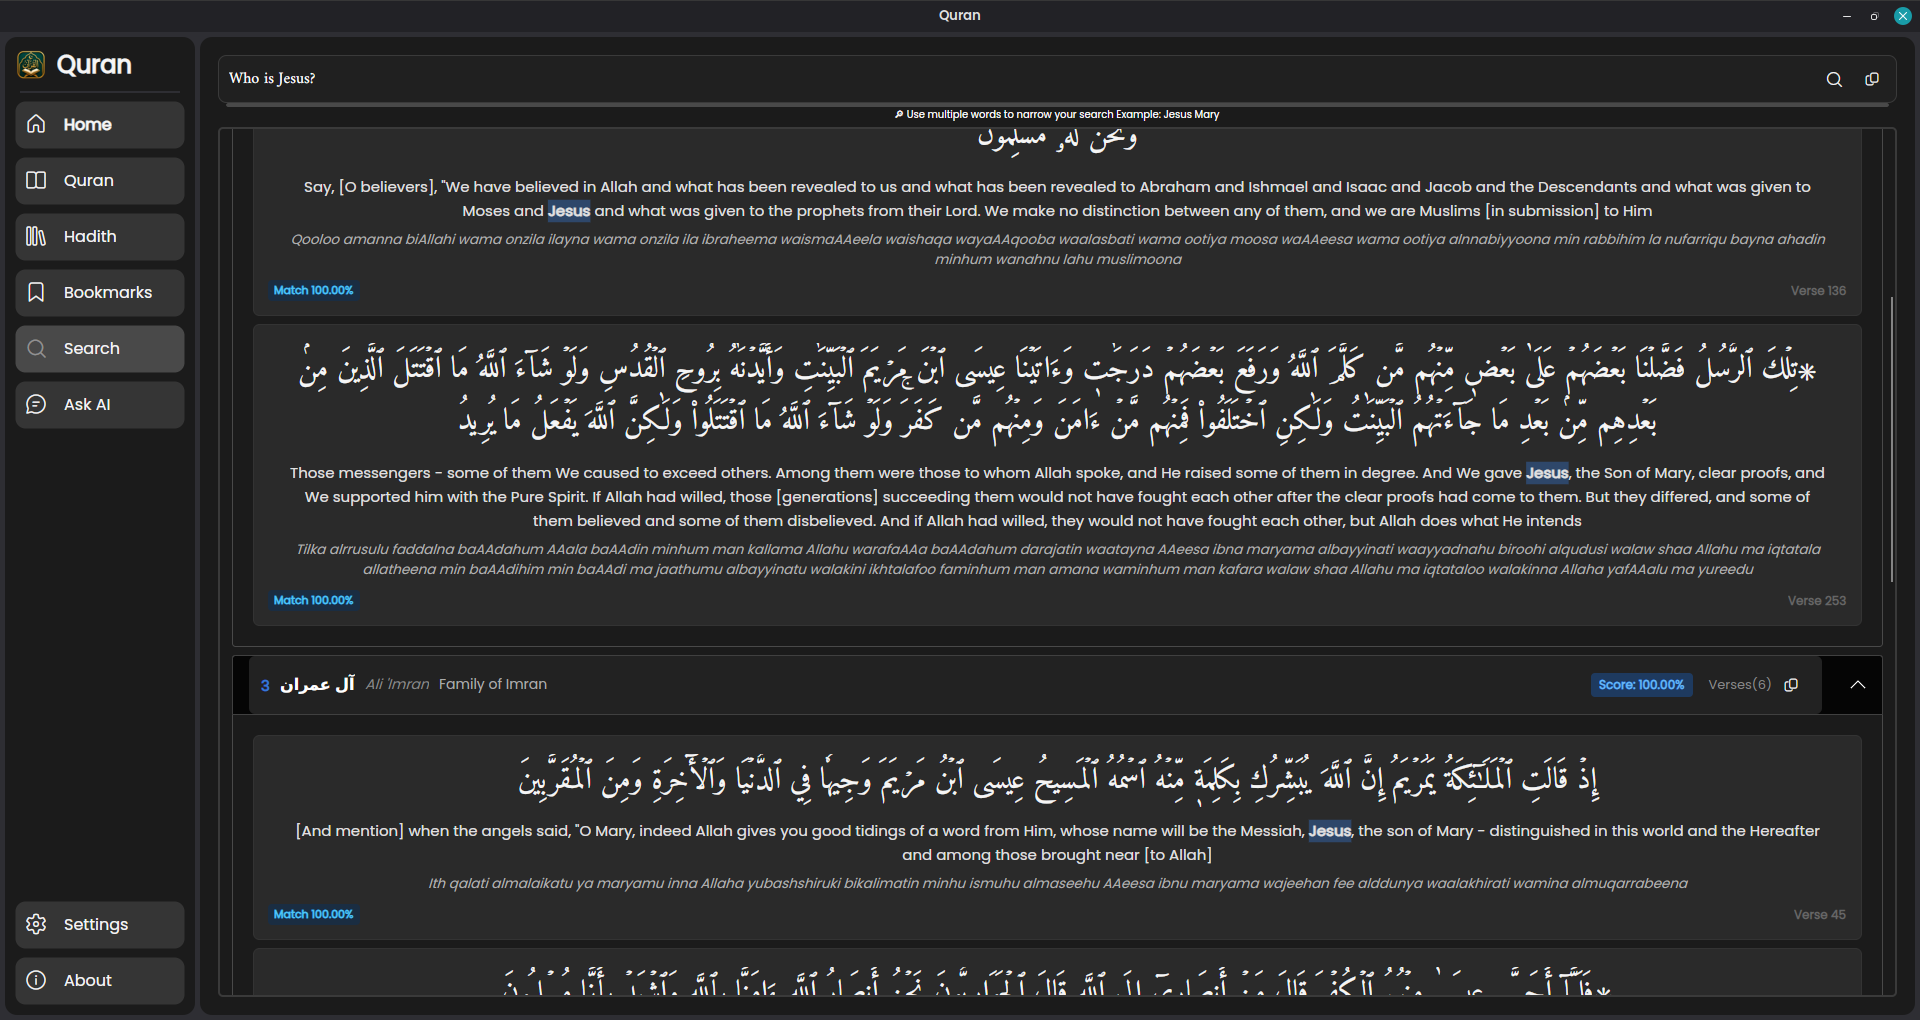Click the home house icon

(37, 124)
